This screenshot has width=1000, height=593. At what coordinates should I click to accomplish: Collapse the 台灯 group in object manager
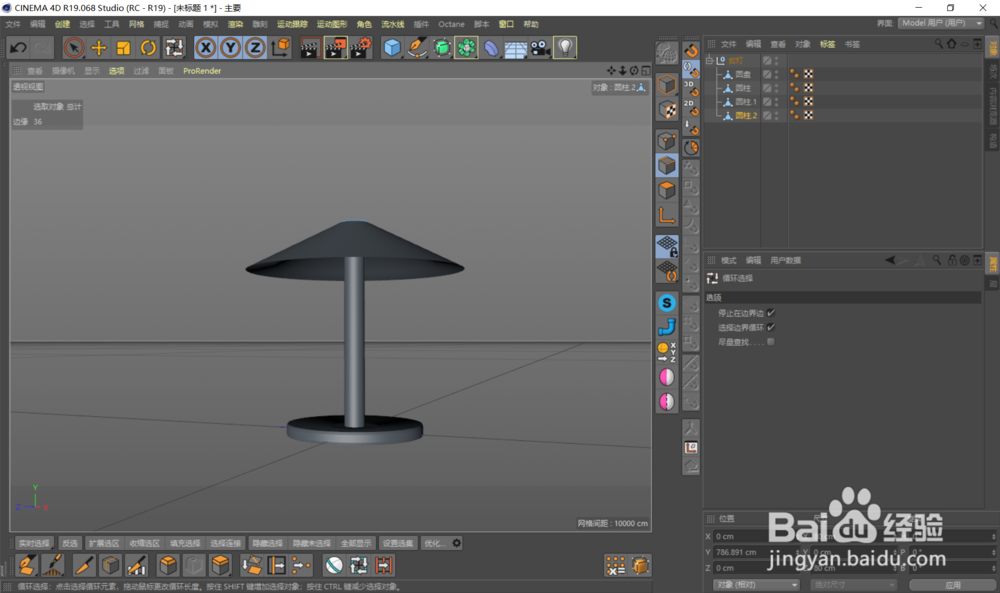[710, 61]
